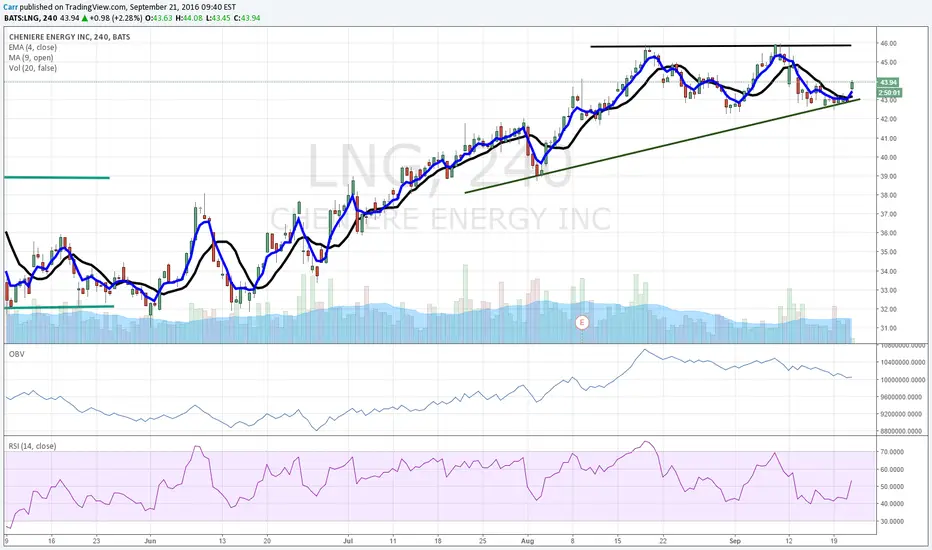This screenshot has width=932, height=550.
Task: Select the 'Vol (20, false)' indicator label
Action: point(33,68)
